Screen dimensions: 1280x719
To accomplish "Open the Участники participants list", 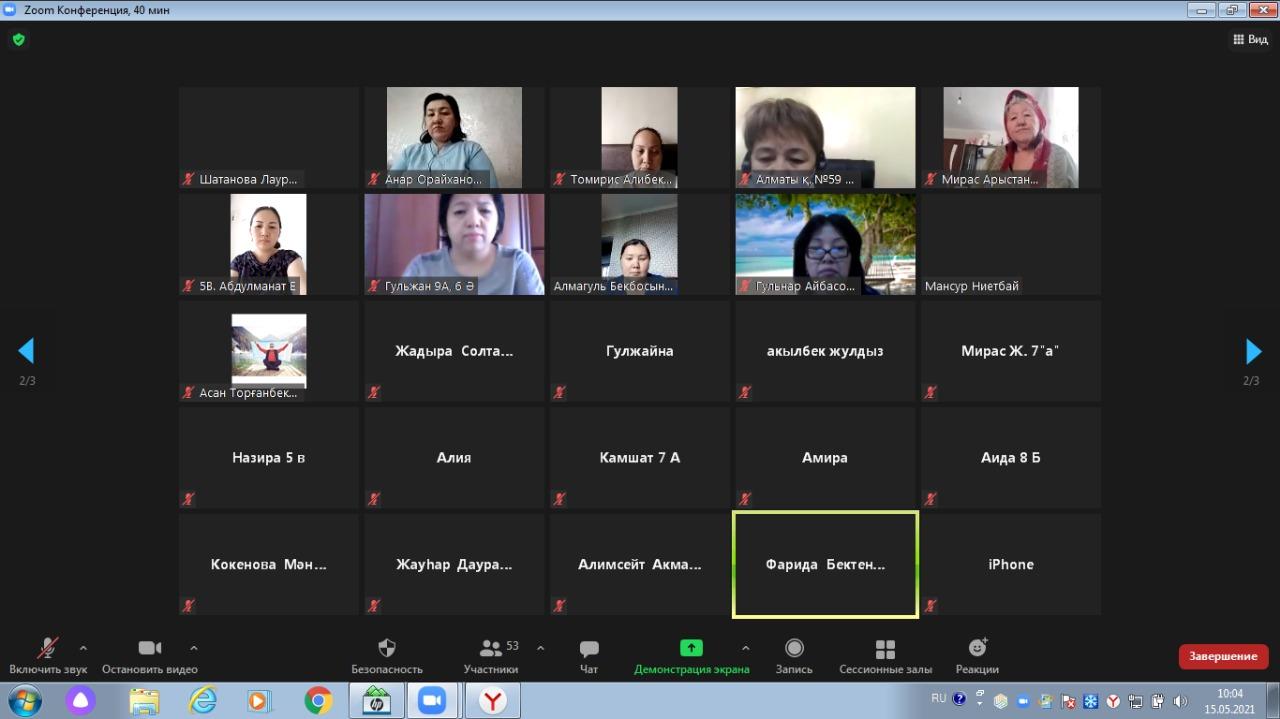I will 491,649.
